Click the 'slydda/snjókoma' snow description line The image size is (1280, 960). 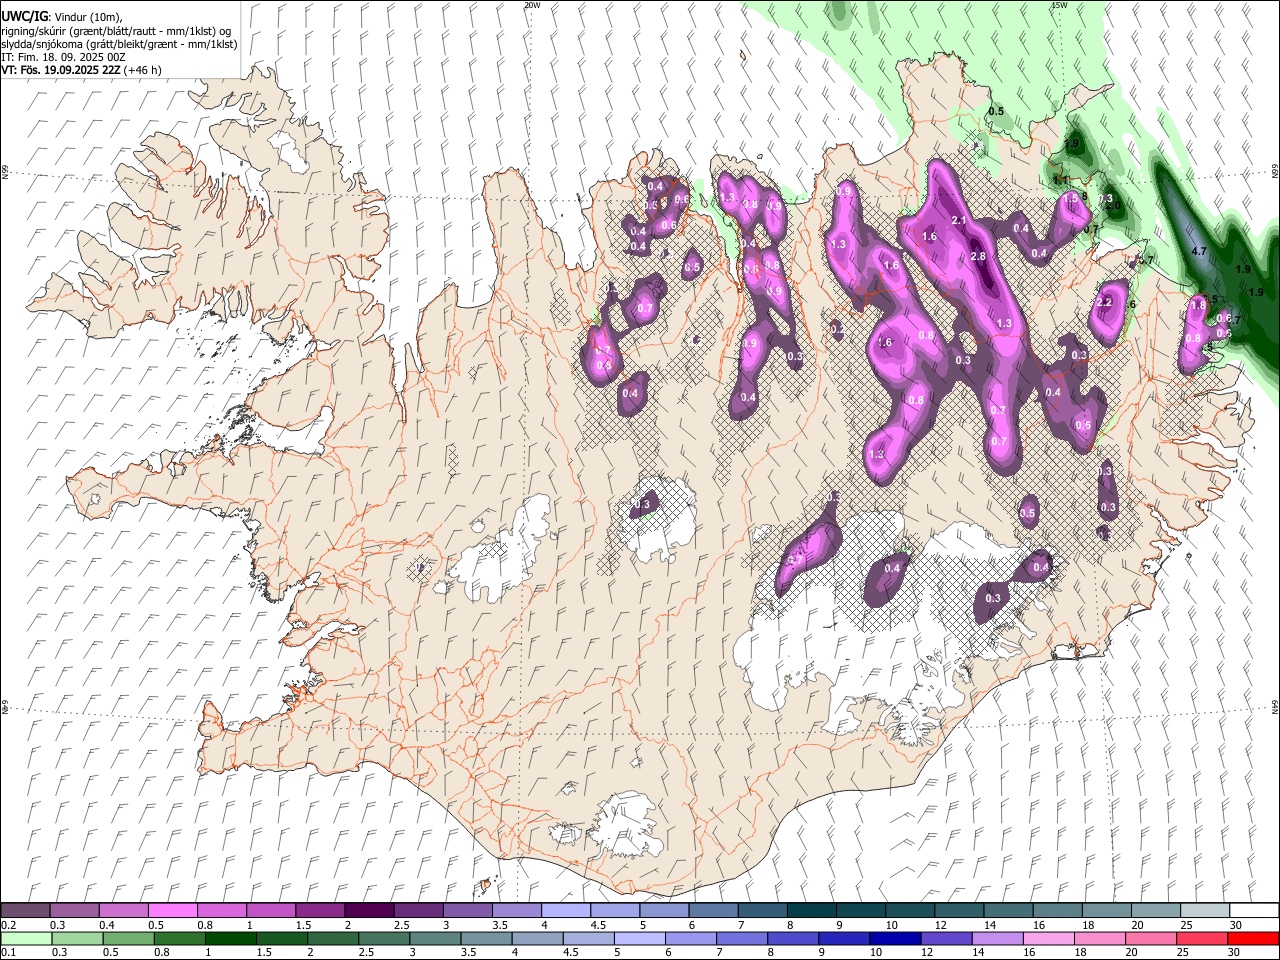tap(119, 44)
